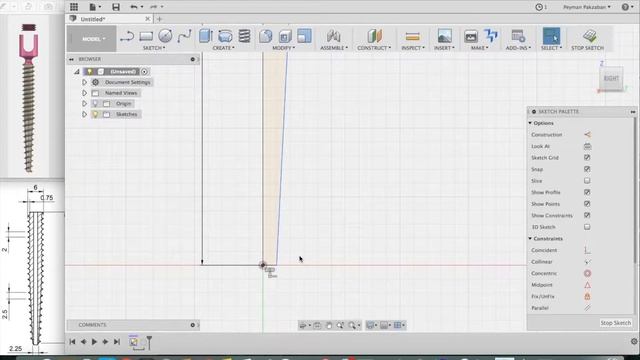Select the Circle sketch tool
Screen dimensions: 640x360
[x=165, y=36]
